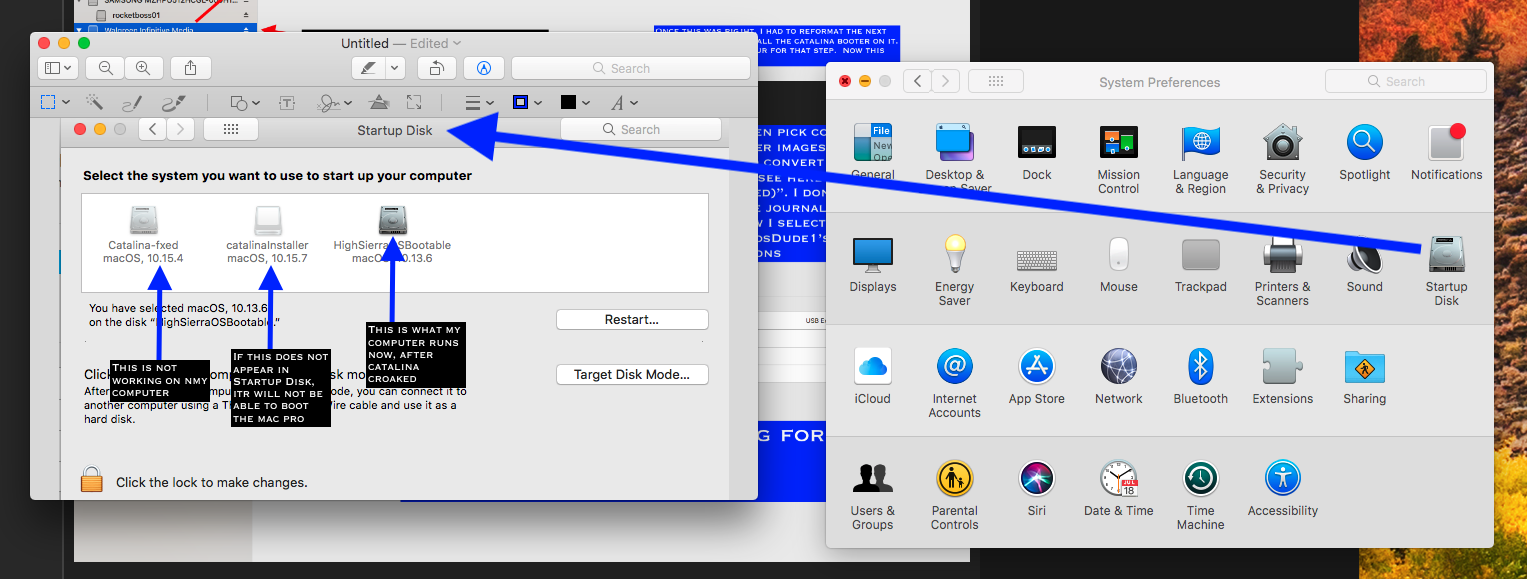Open the Shape Style line thickness menu
1527x579 pixels.
(x=481, y=102)
